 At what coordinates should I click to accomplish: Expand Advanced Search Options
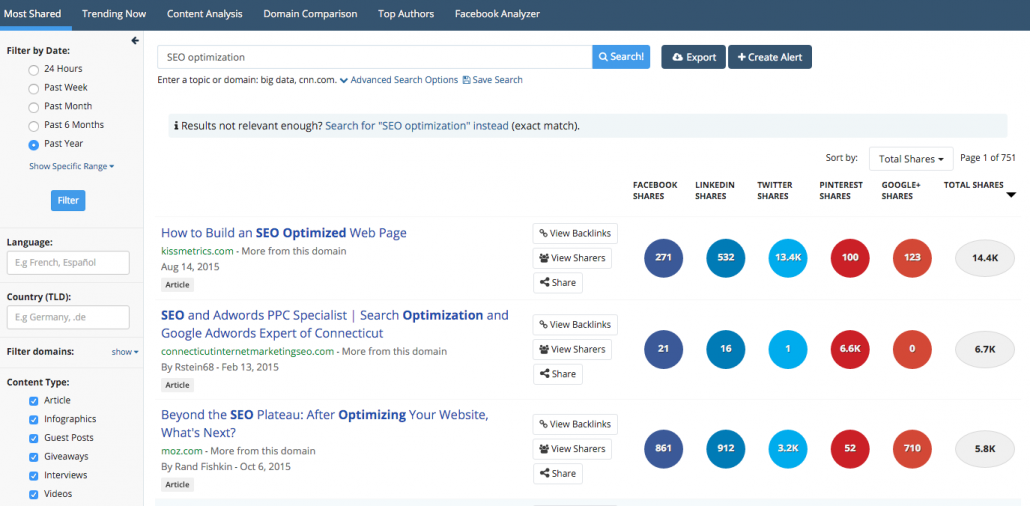(x=399, y=80)
